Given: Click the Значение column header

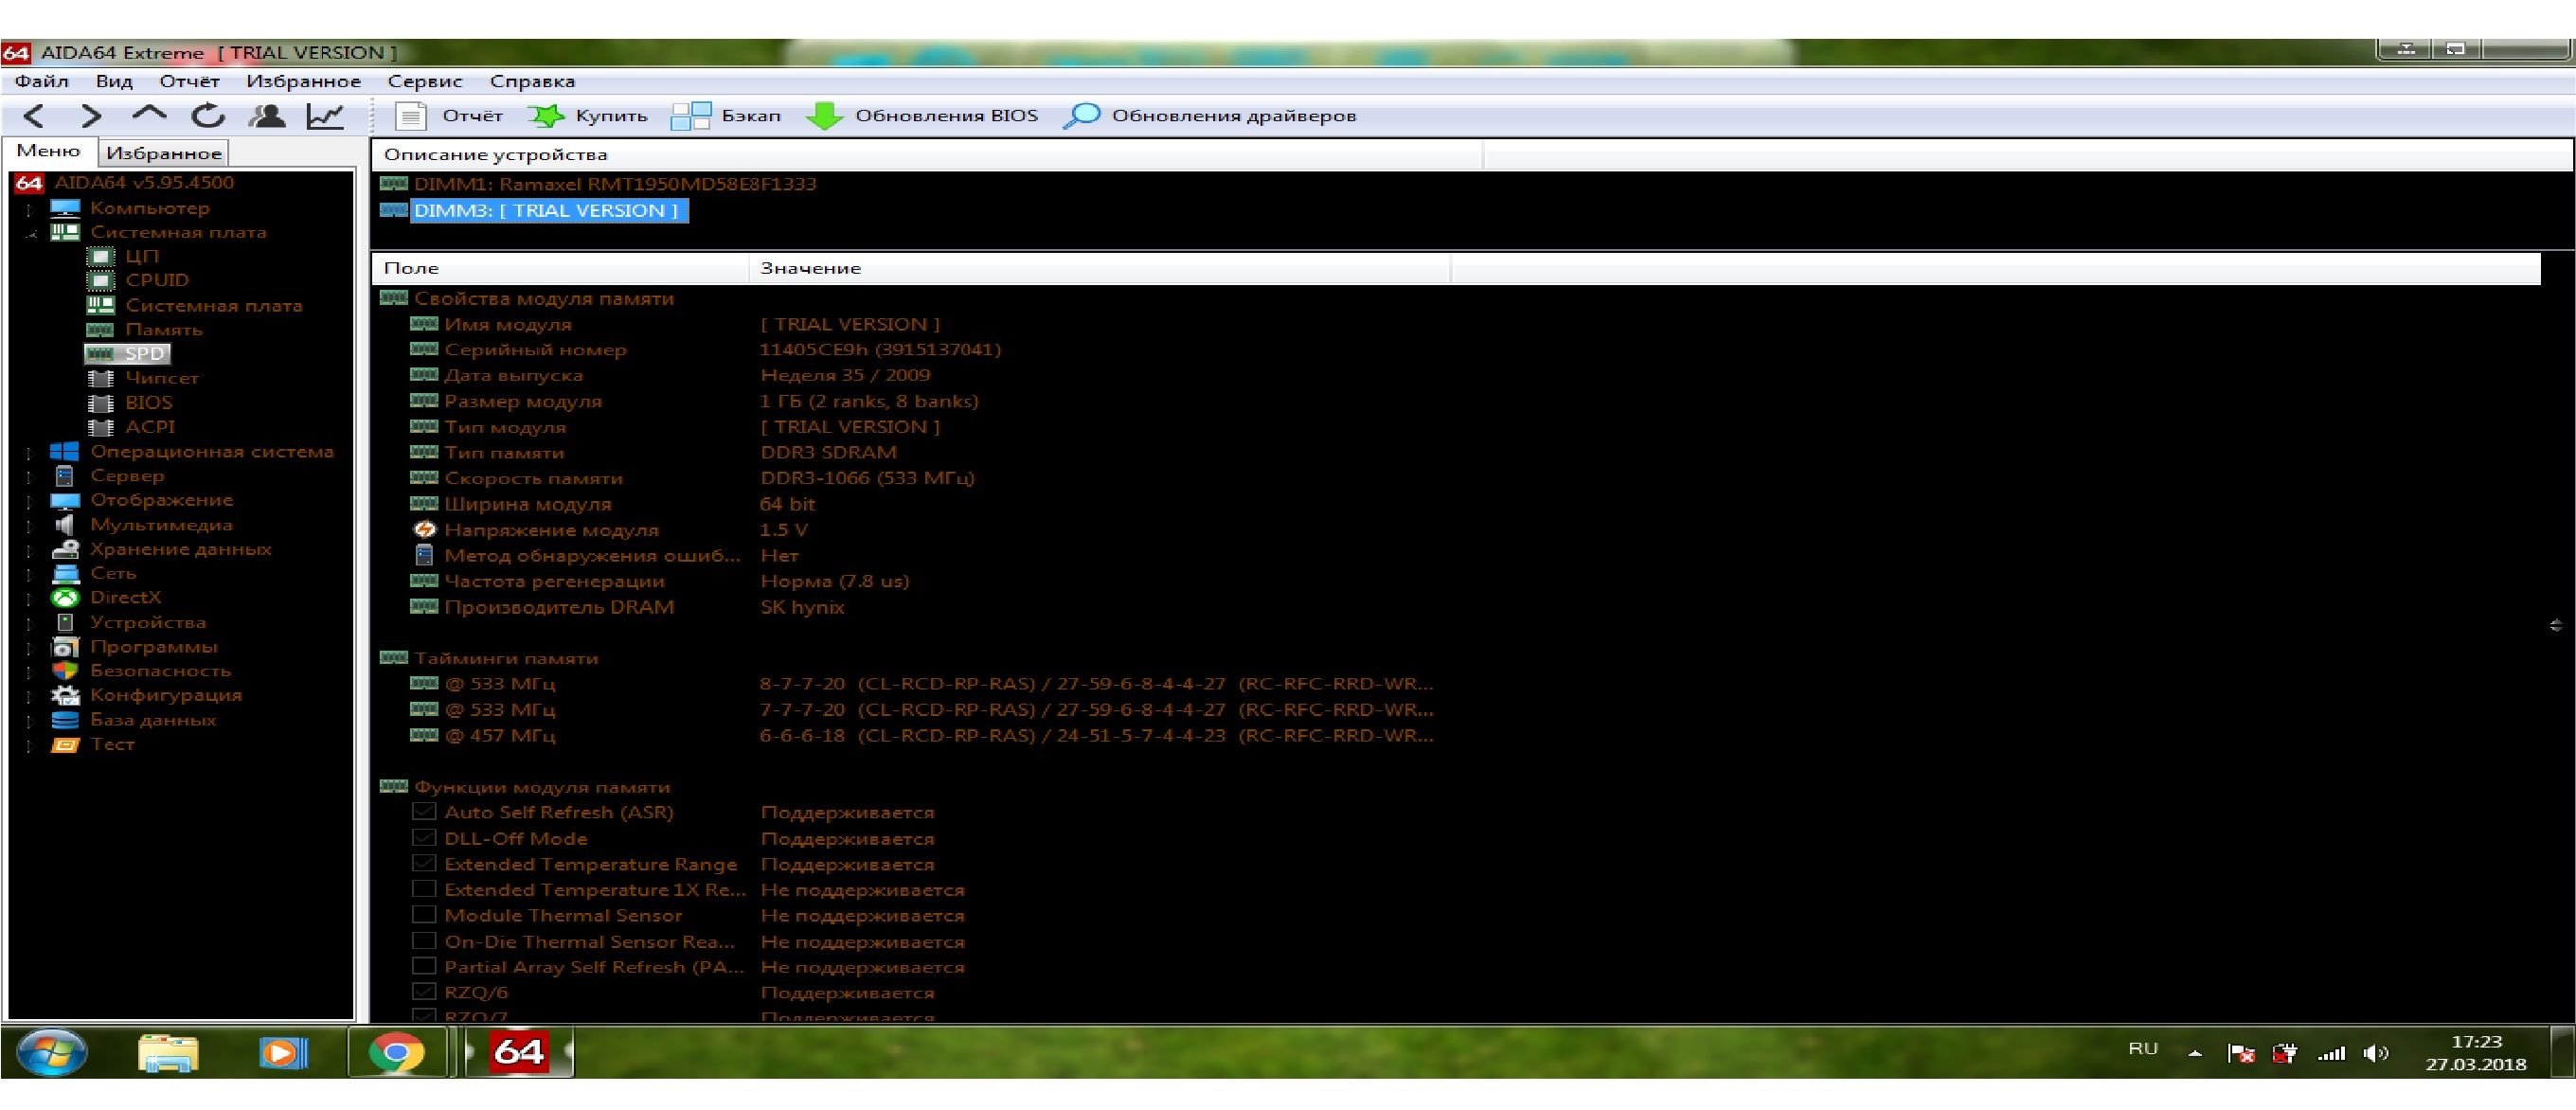Looking at the screenshot, I should pos(1099,268).
